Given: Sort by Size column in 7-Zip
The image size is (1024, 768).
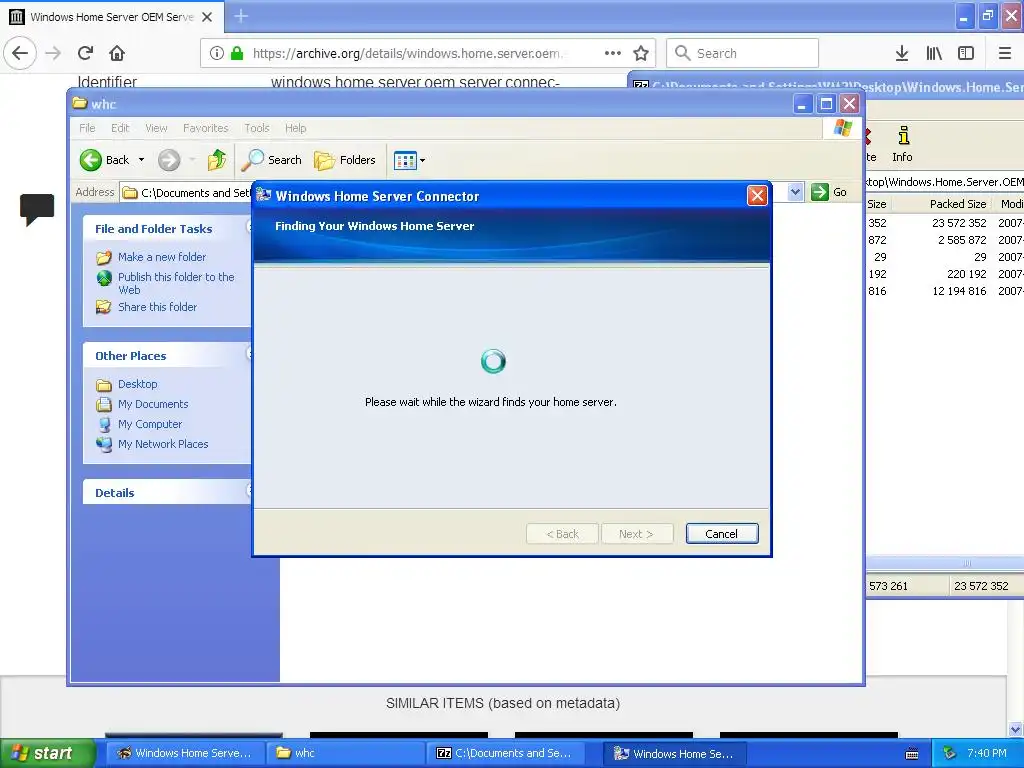Looking at the screenshot, I should 877,204.
